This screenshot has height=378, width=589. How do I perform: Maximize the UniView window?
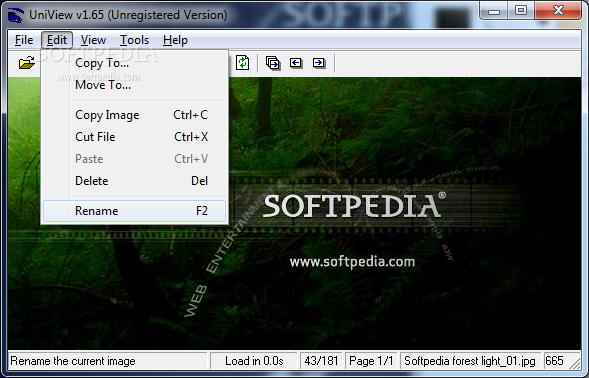point(521,11)
